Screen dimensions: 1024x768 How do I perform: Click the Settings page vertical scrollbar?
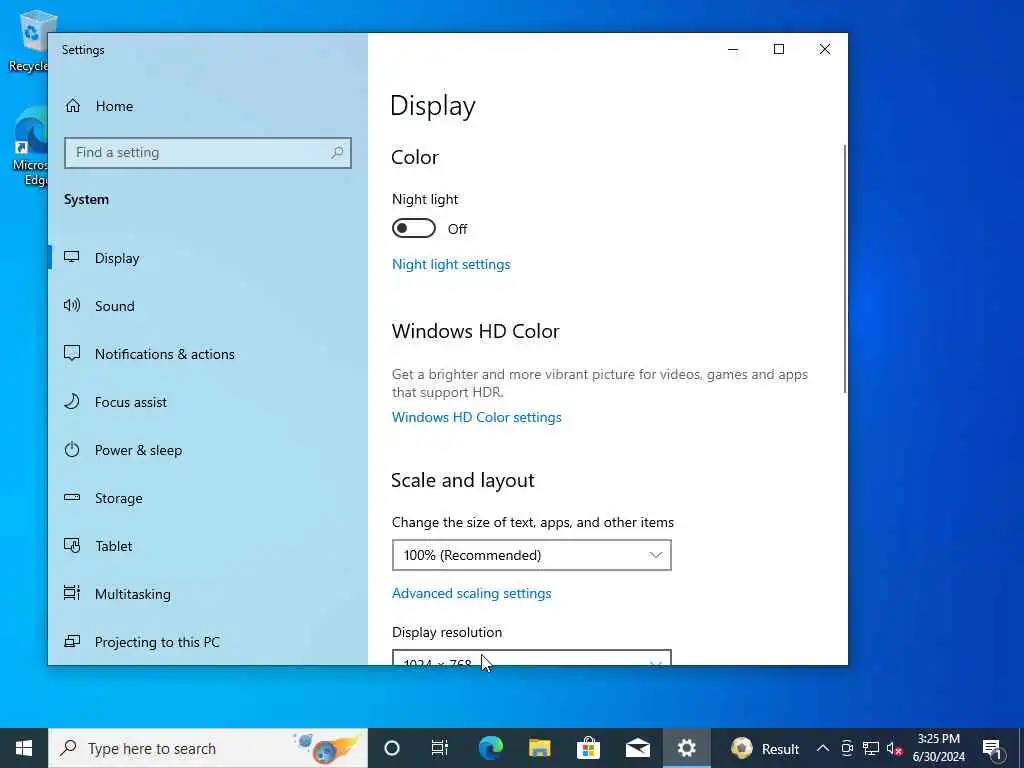844,268
